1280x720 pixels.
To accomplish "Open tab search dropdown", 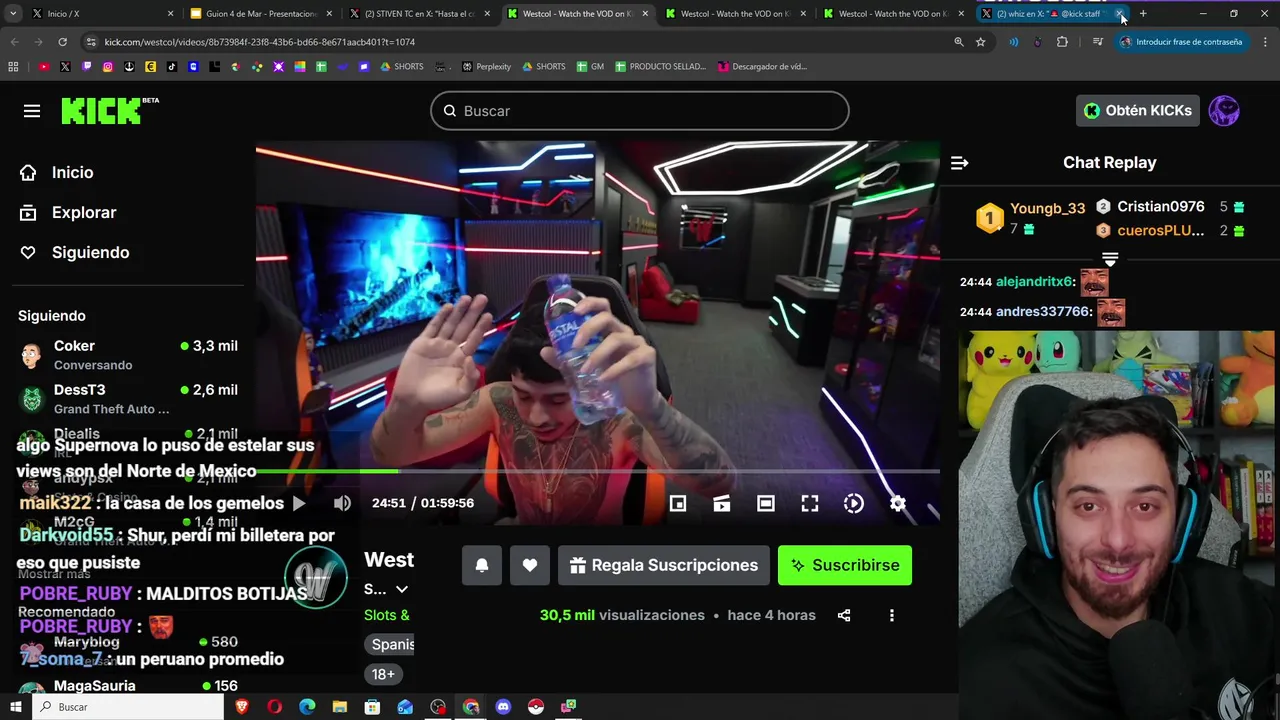I will 13,14.
